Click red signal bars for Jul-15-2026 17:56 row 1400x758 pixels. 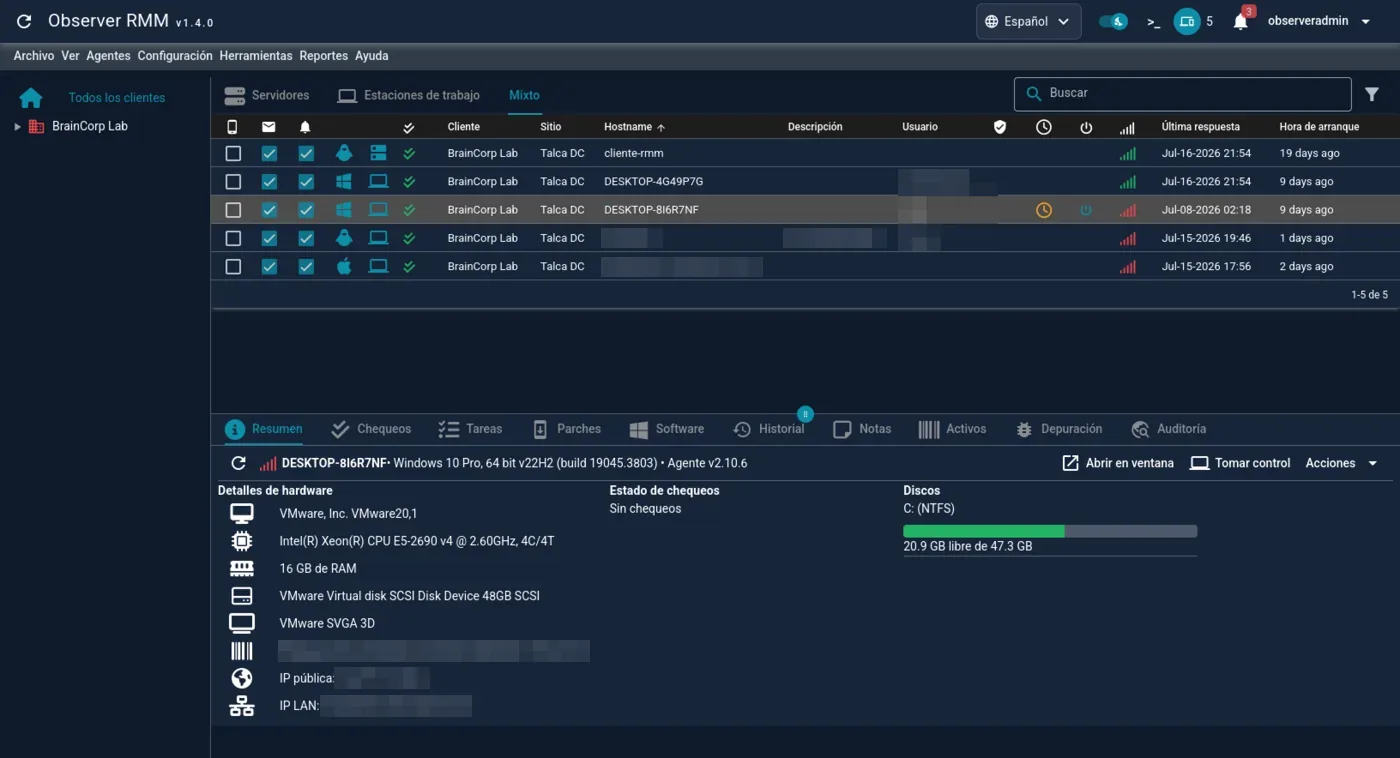[x=1128, y=267]
